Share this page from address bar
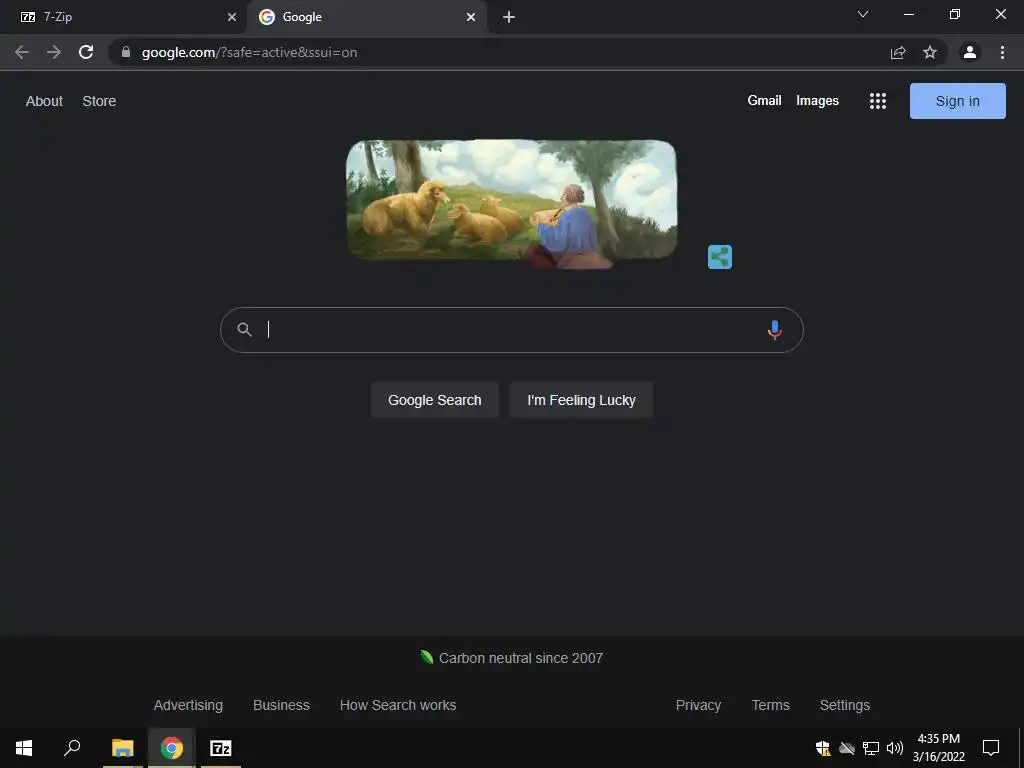 click(898, 52)
